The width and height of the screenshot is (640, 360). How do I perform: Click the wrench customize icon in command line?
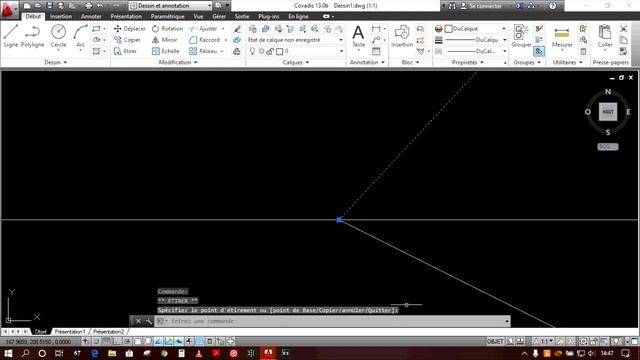(149, 321)
